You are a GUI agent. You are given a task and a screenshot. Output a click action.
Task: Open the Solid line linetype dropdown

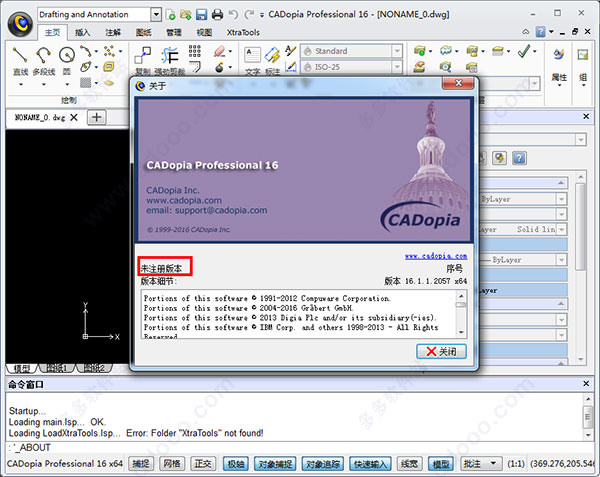561,230
